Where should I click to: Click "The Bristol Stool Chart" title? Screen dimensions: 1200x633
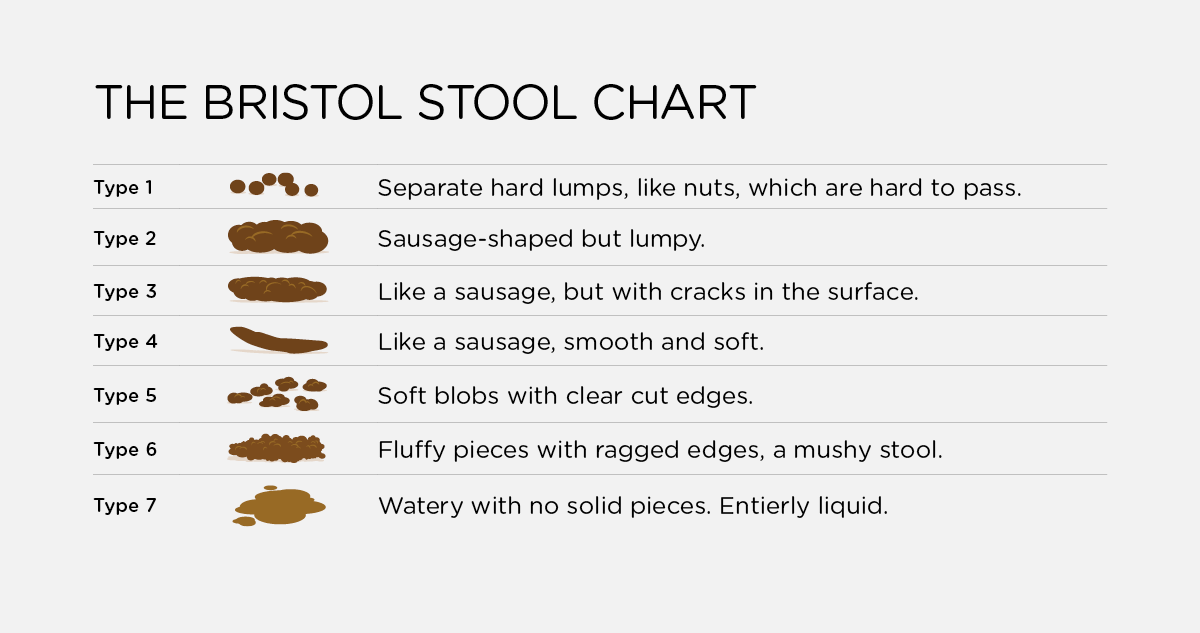(x=425, y=104)
